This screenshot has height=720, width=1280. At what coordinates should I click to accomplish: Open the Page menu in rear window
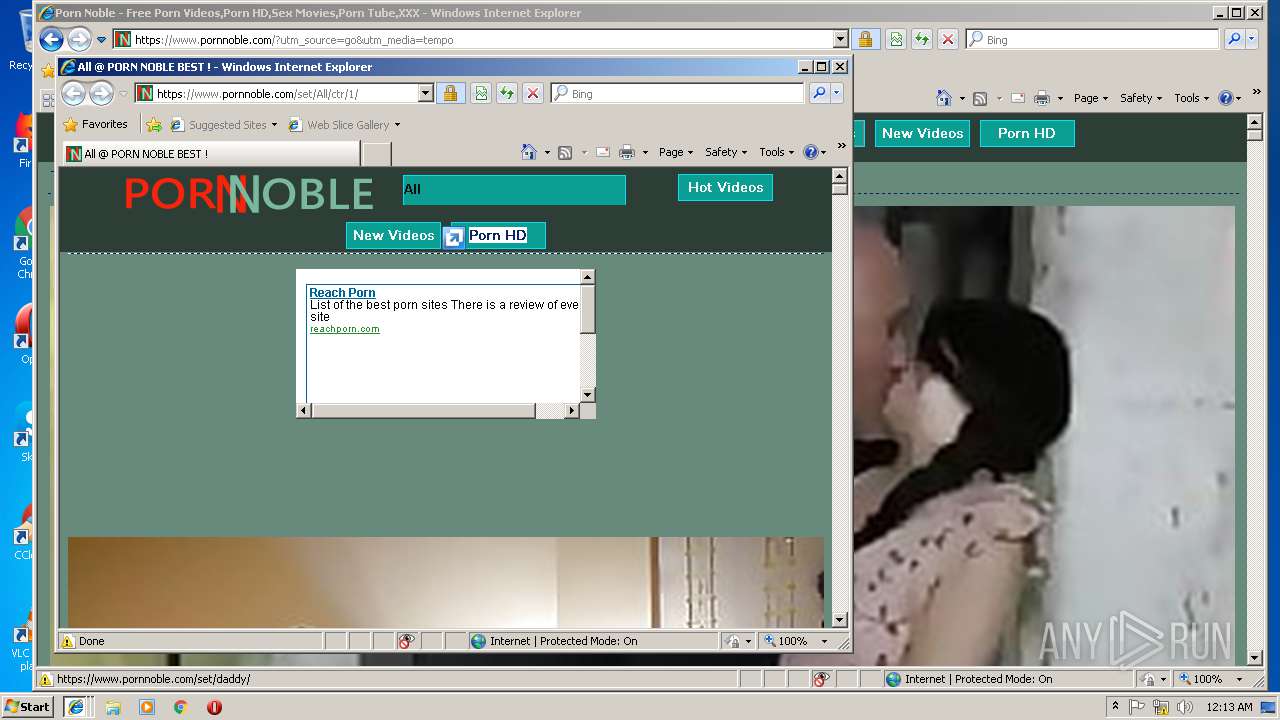pyautogui.click(x=1091, y=98)
